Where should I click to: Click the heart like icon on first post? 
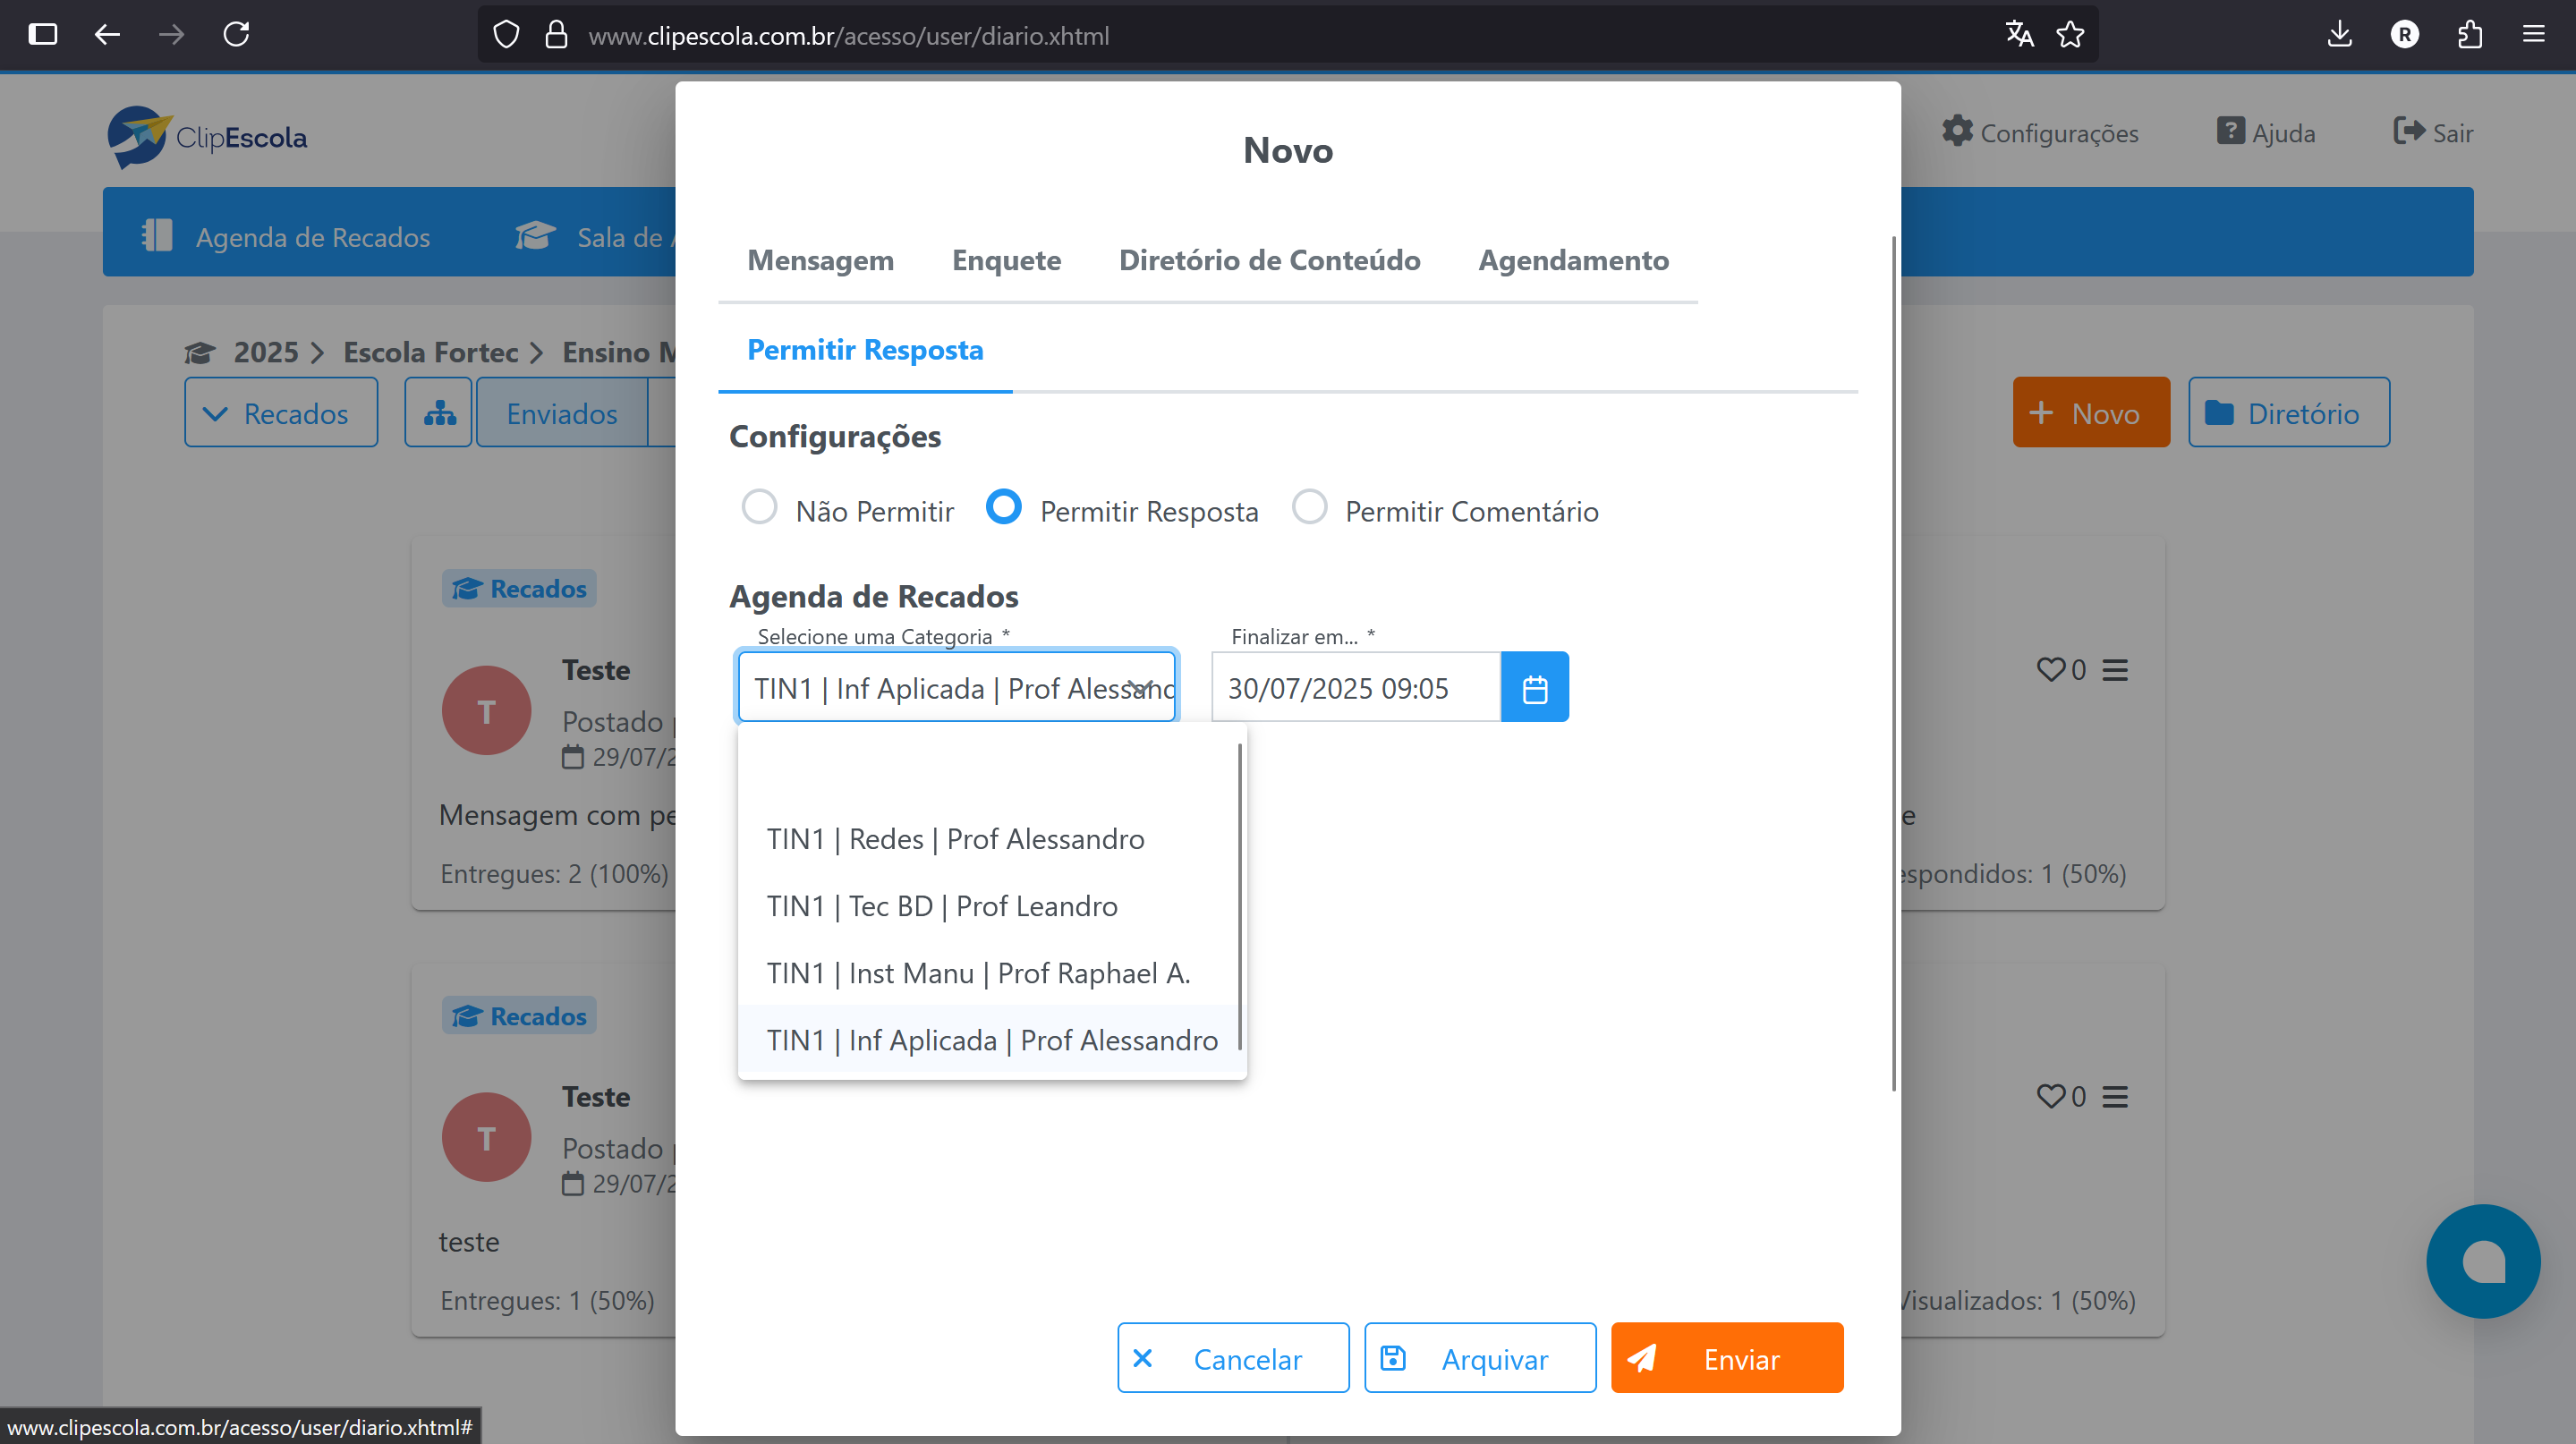[2050, 669]
